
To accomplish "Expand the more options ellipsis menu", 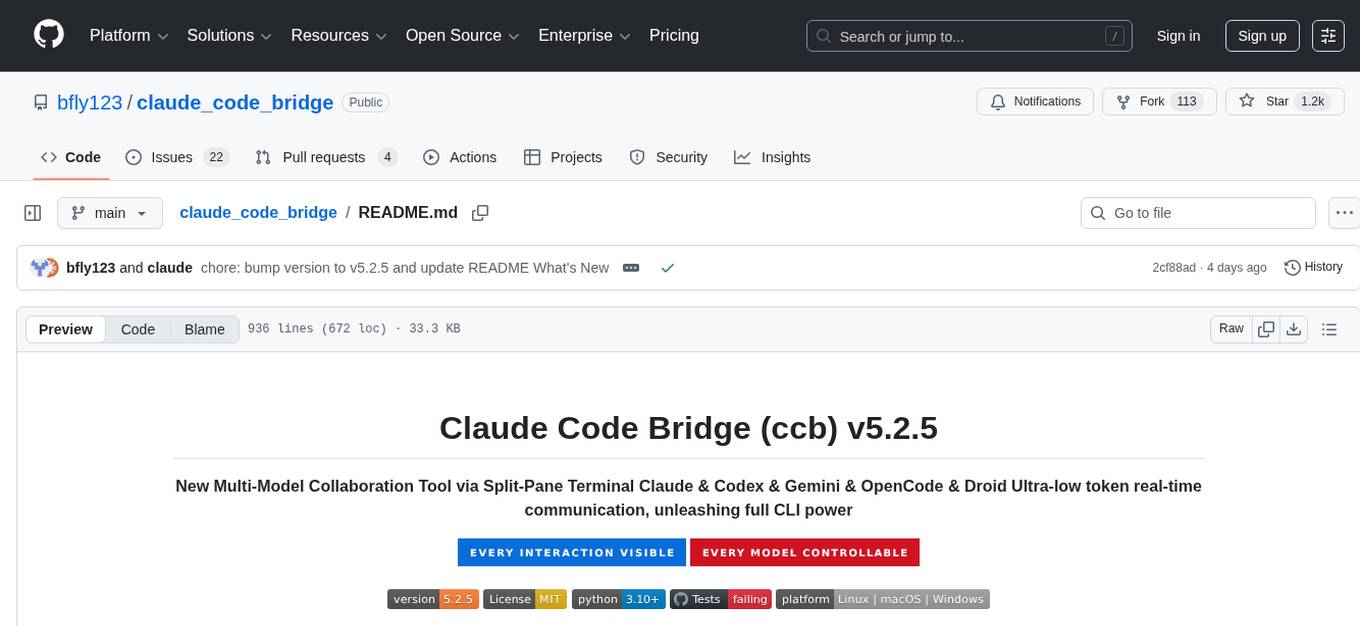I will (1344, 212).
